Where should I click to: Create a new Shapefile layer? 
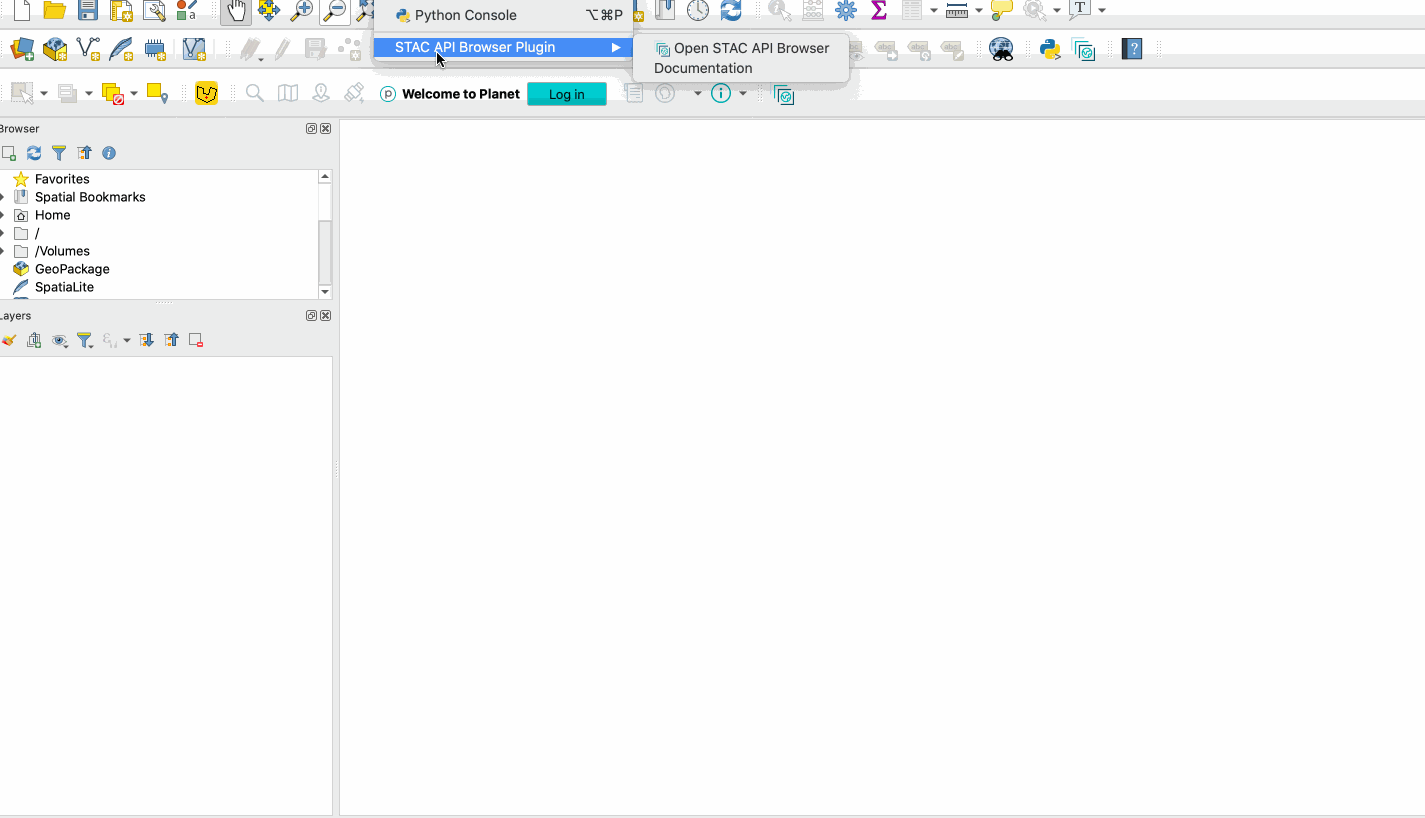pos(88,48)
